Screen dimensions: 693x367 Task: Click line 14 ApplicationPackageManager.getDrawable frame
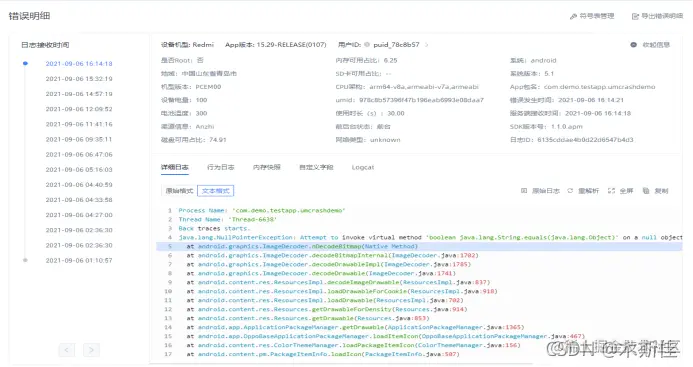point(355,327)
